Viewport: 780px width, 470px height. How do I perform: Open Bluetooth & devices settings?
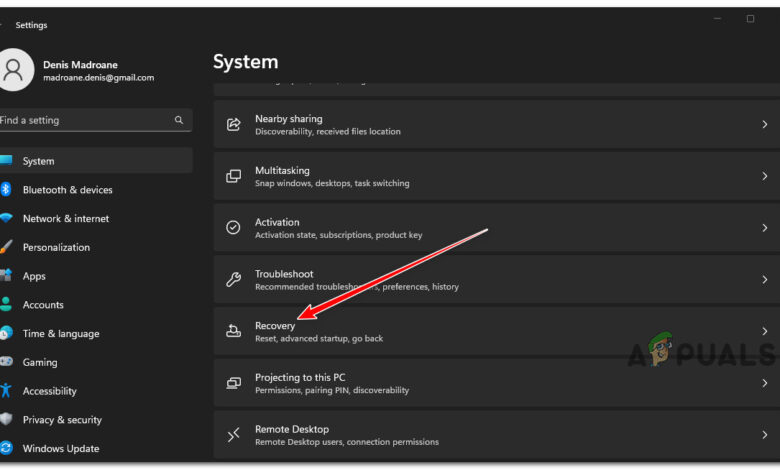coord(67,190)
